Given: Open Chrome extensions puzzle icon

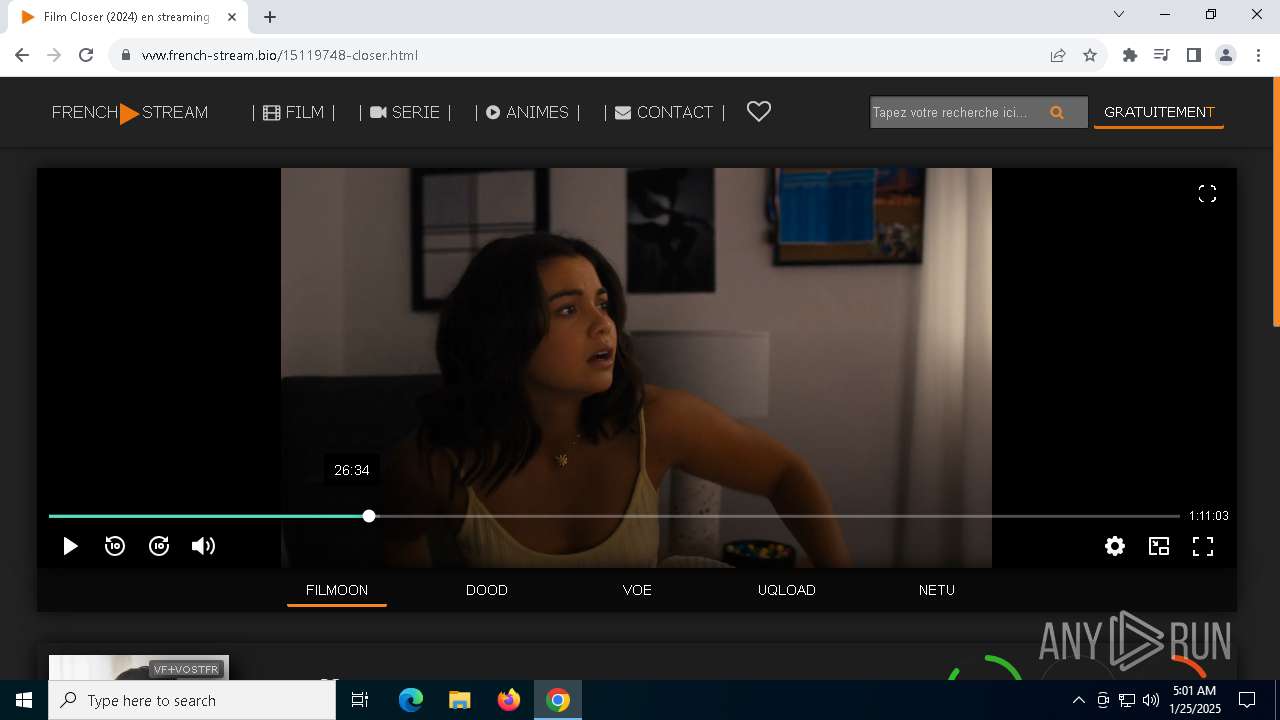Looking at the screenshot, I should [1130, 55].
